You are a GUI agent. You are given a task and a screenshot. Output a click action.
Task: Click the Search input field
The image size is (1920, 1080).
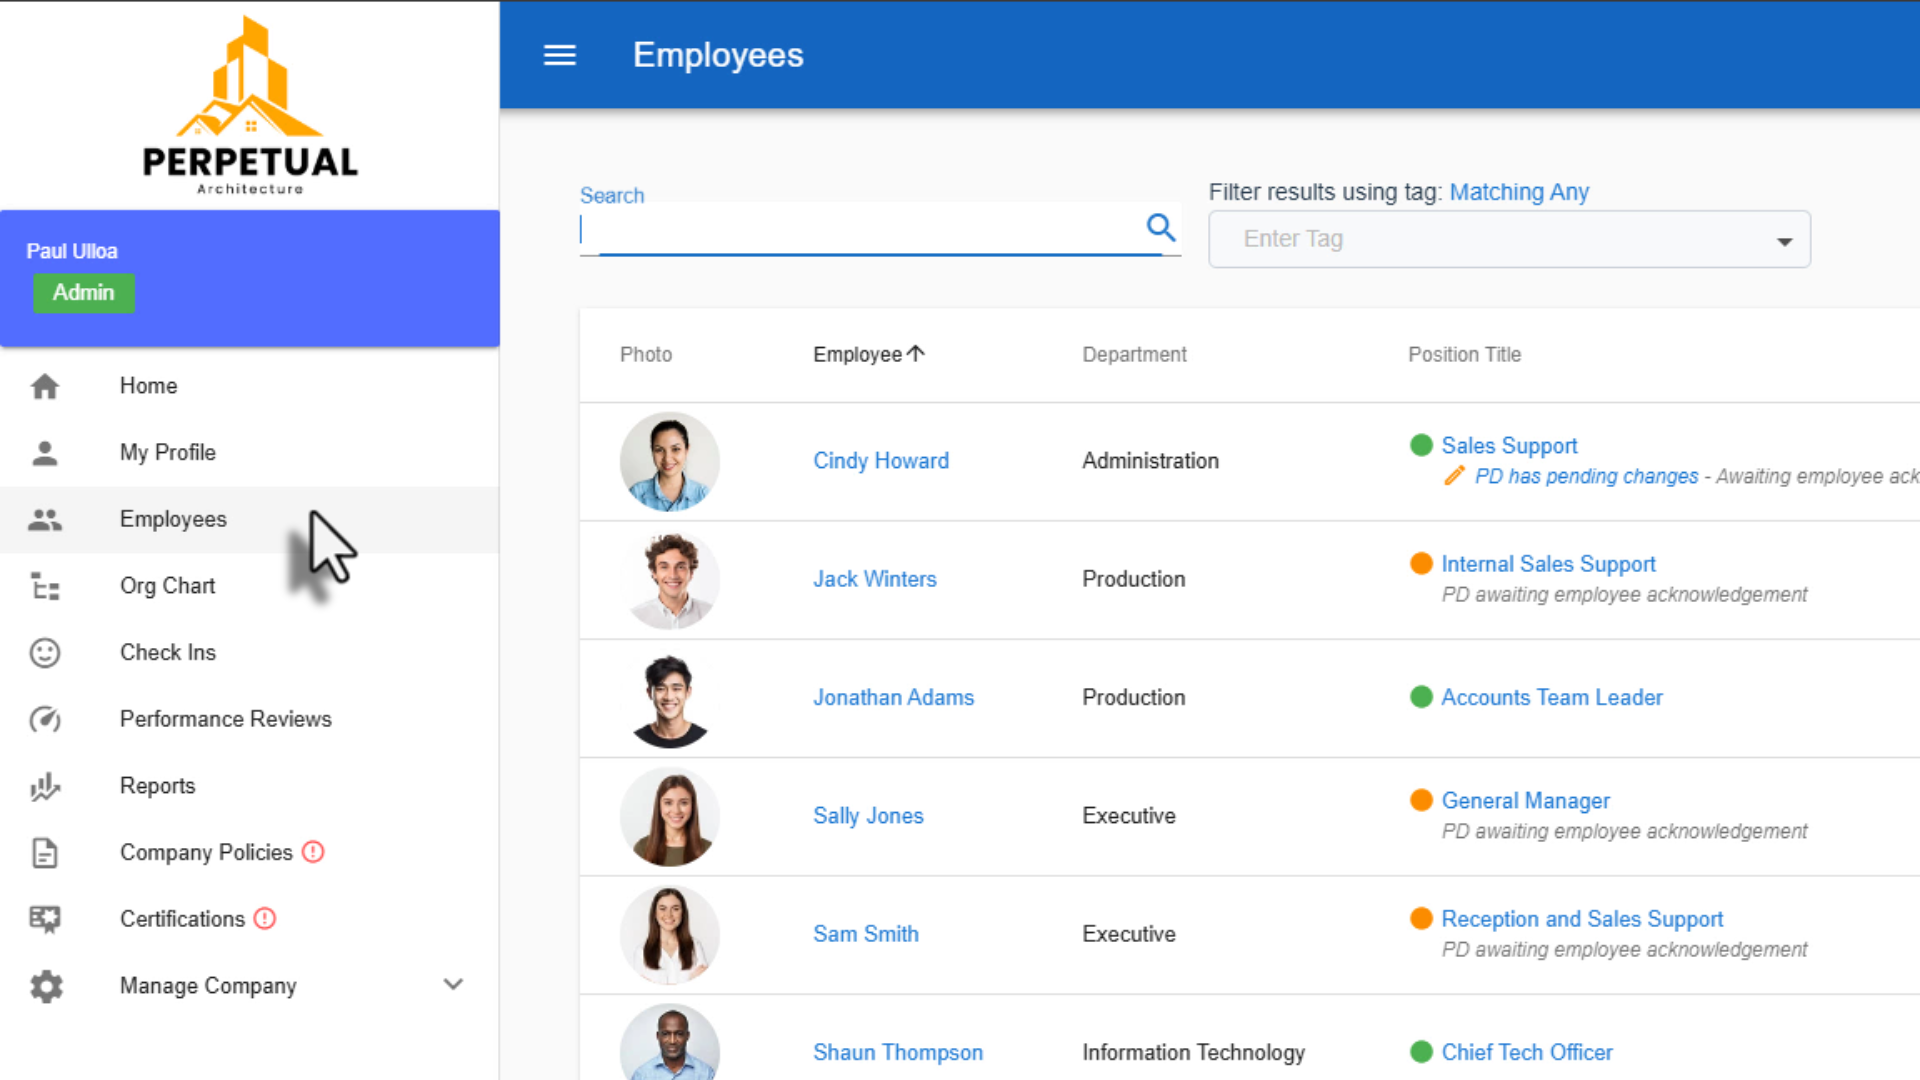coord(860,231)
